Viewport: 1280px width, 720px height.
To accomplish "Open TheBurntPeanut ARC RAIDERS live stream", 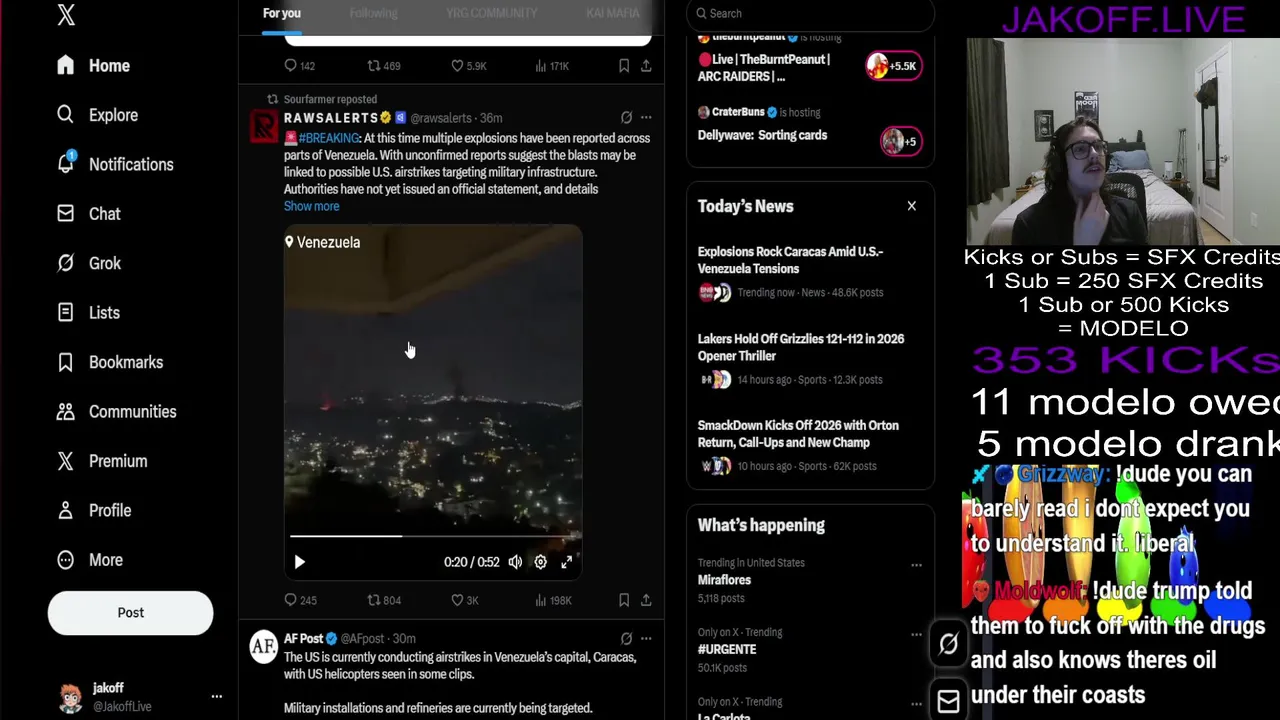I will [x=764, y=68].
